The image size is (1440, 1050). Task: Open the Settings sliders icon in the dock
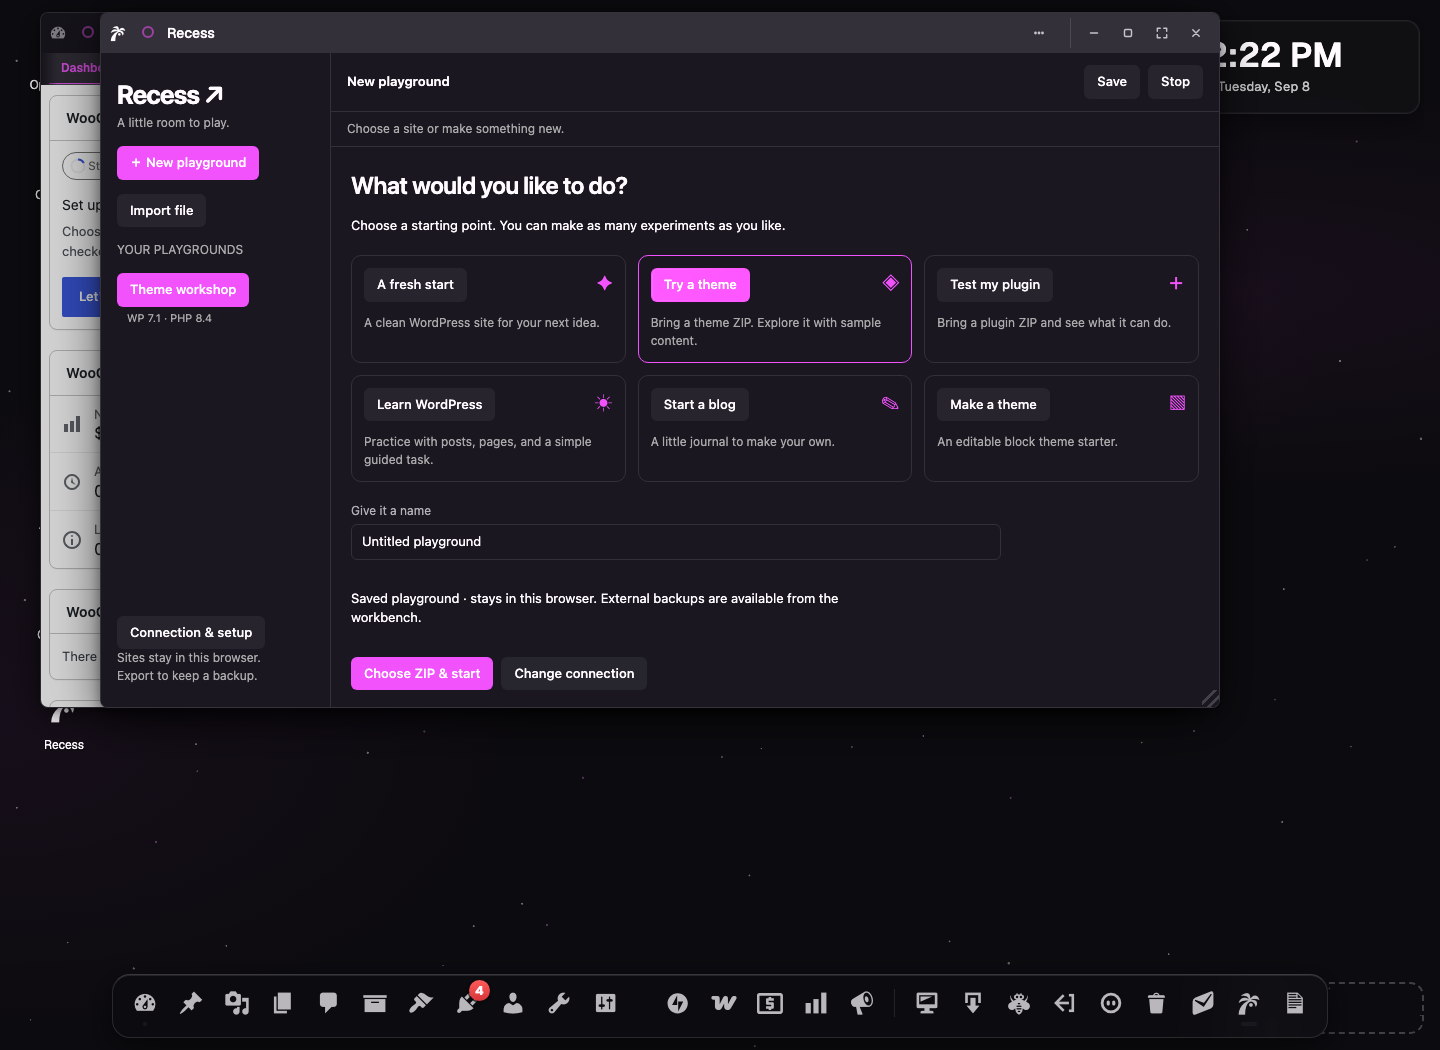click(x=606, y=1003)
